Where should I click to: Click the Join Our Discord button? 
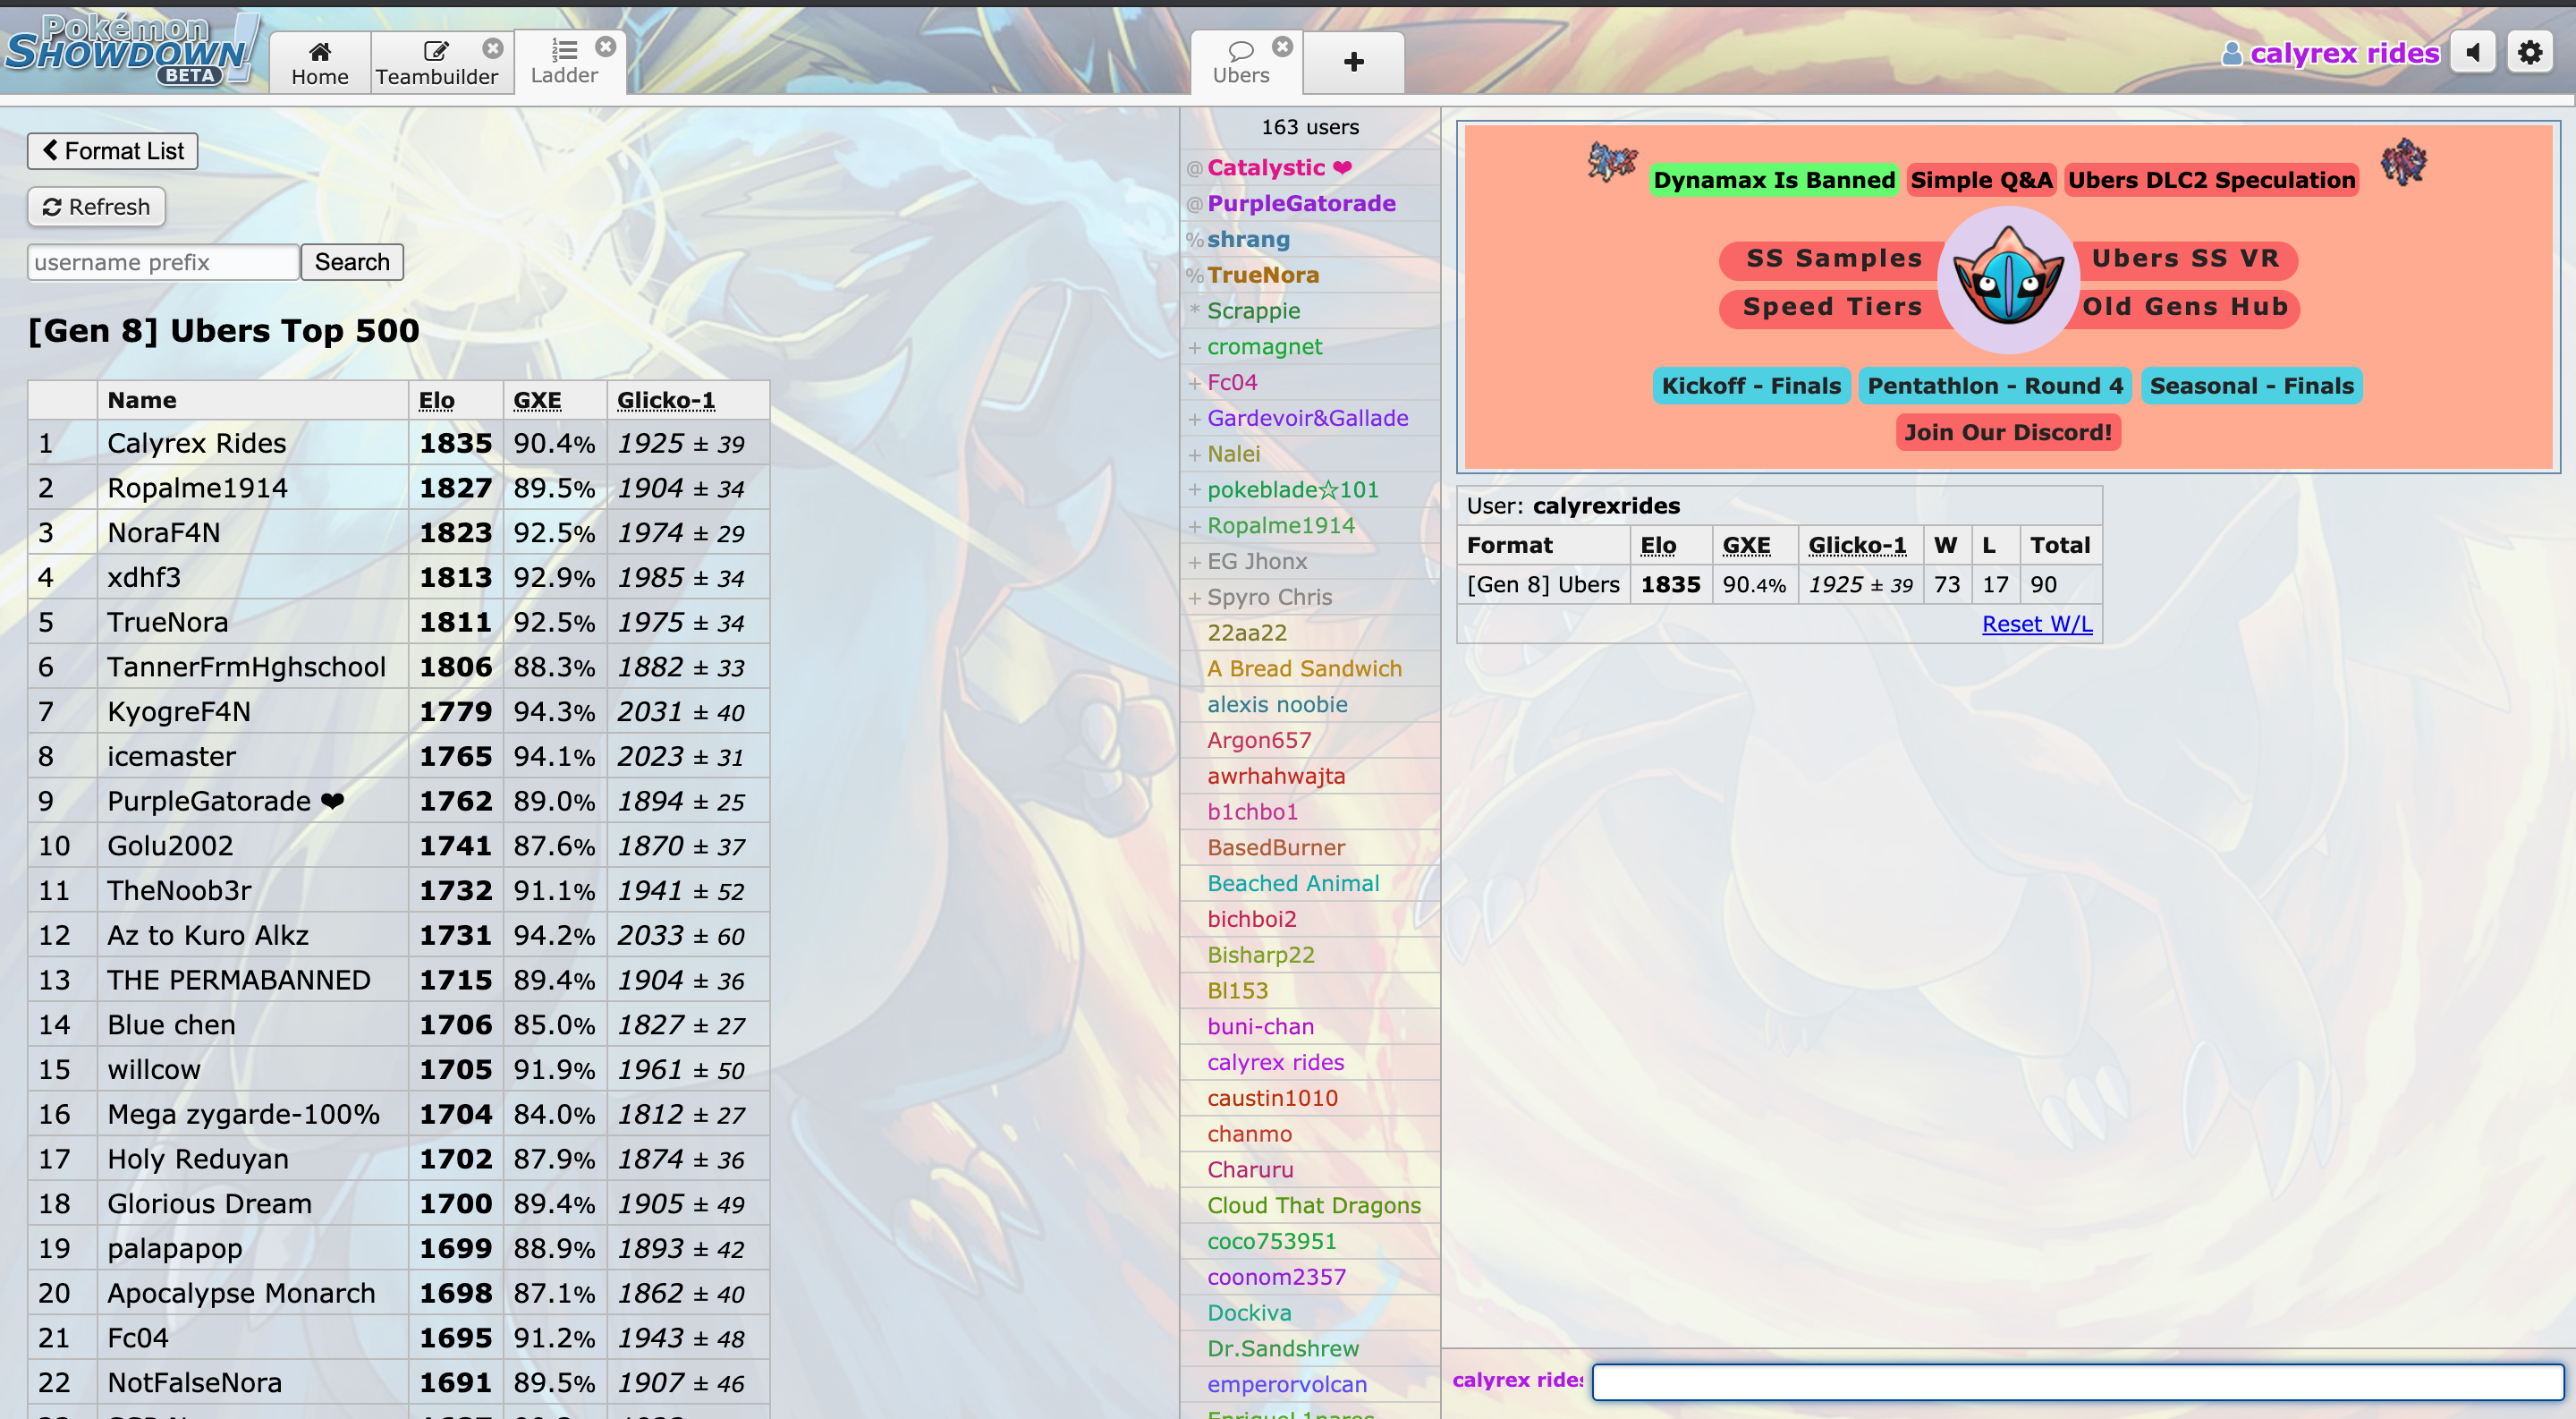(x=2006, y=431)
